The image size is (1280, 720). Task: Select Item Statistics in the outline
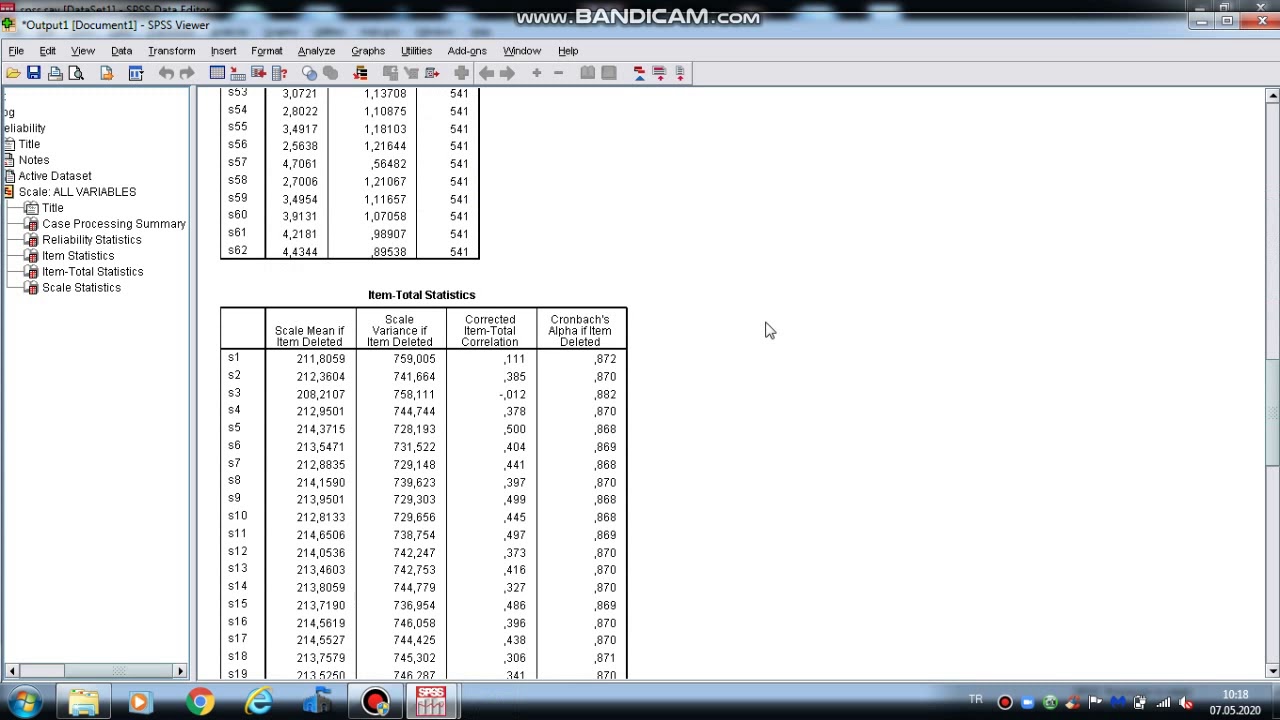tap(78, 256)
